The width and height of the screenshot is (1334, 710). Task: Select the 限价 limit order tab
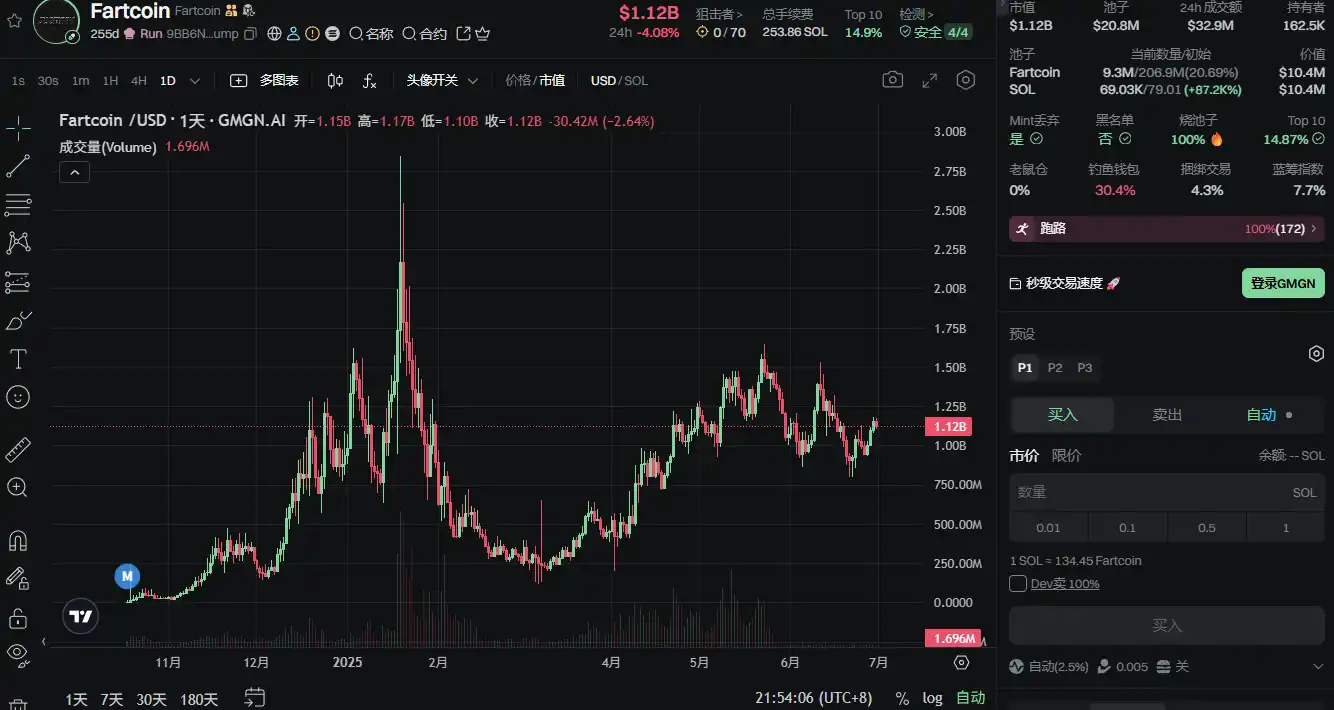(1066, 455)
